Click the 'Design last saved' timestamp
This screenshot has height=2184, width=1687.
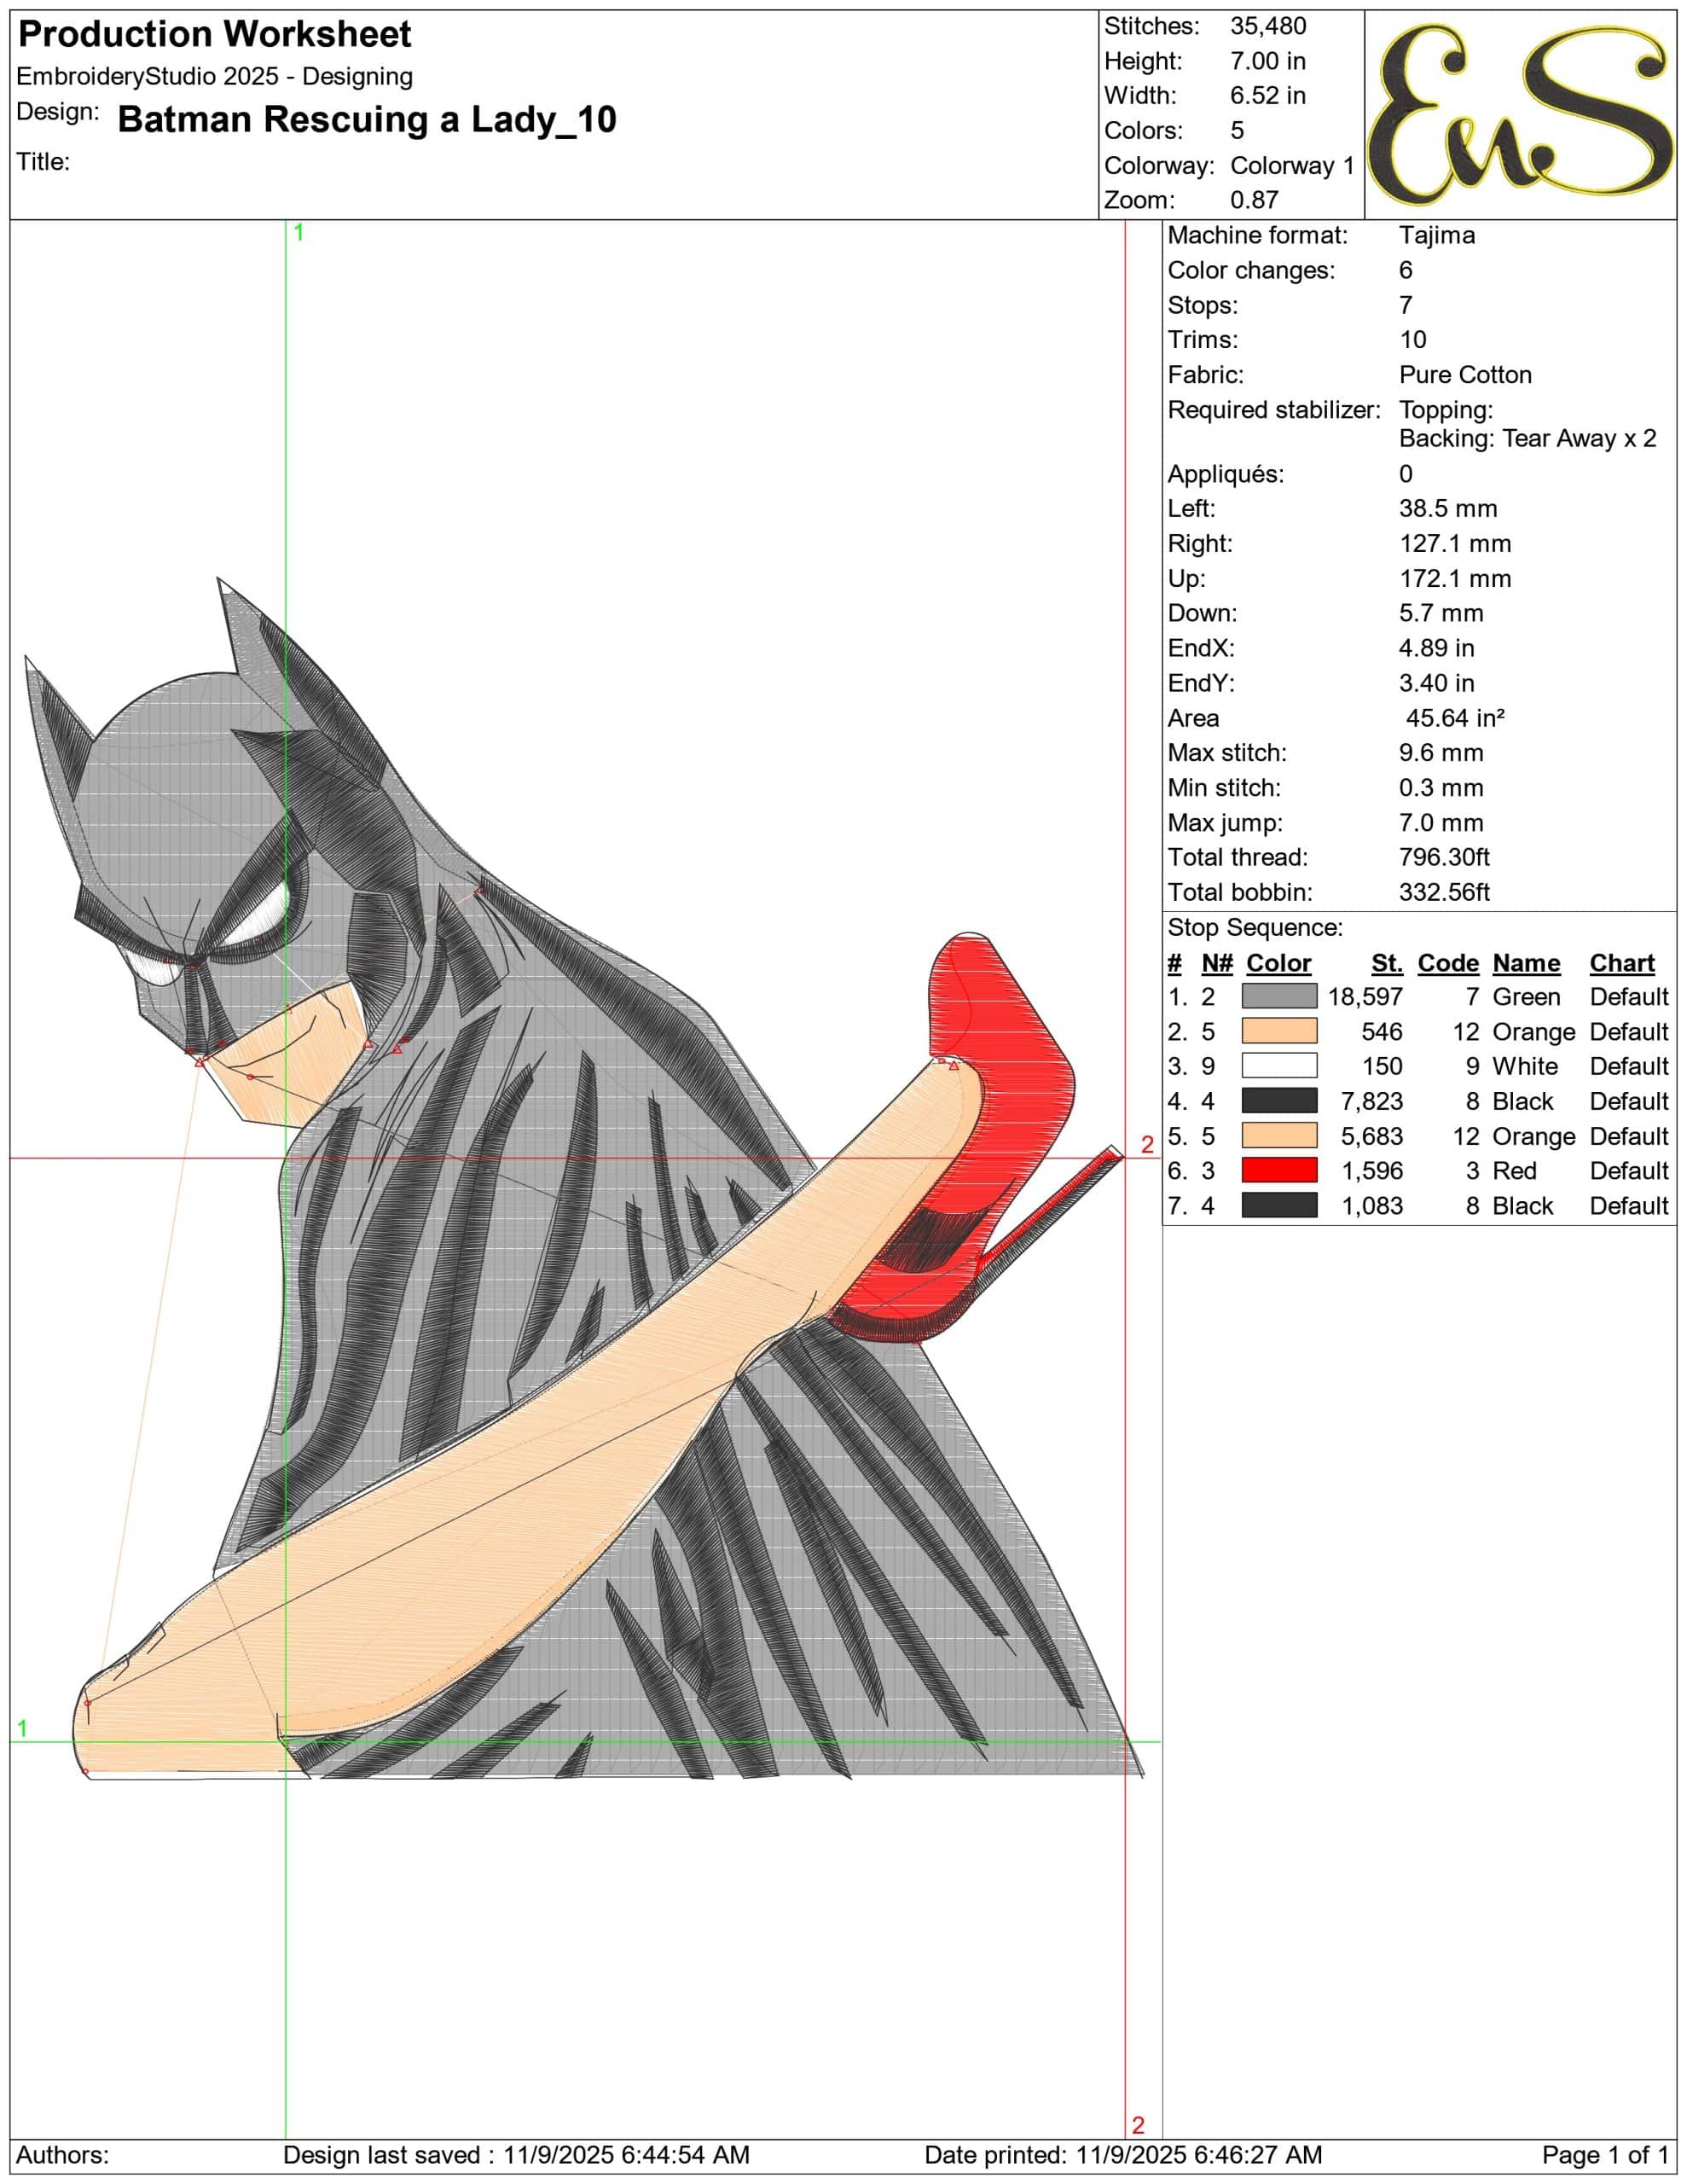(516, 2155)
